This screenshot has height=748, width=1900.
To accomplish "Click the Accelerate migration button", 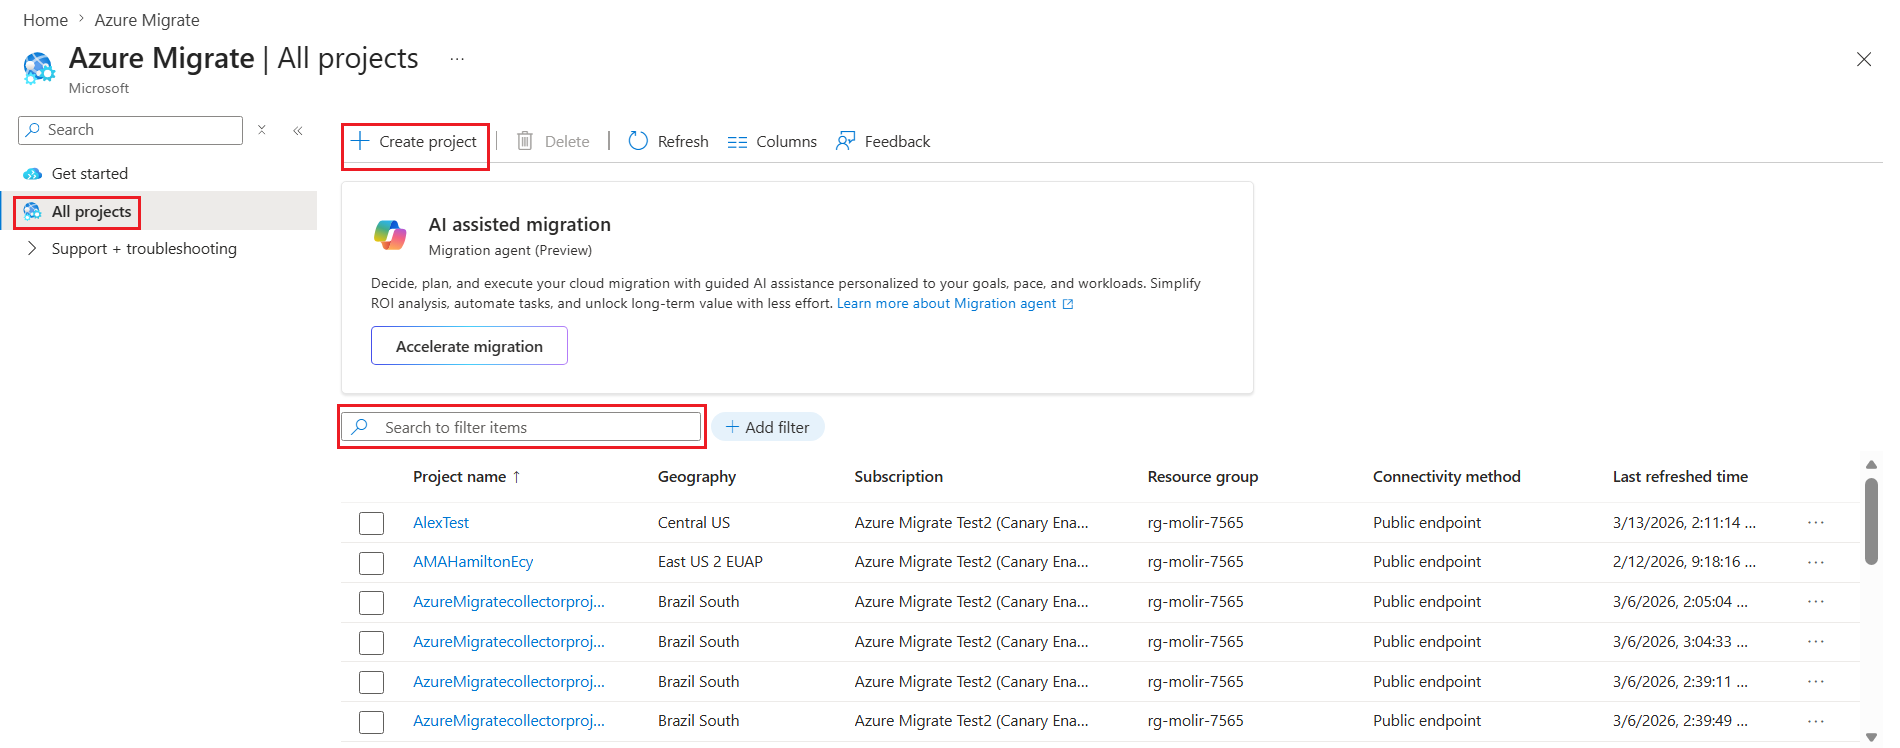I will click(x=469, y=346).
